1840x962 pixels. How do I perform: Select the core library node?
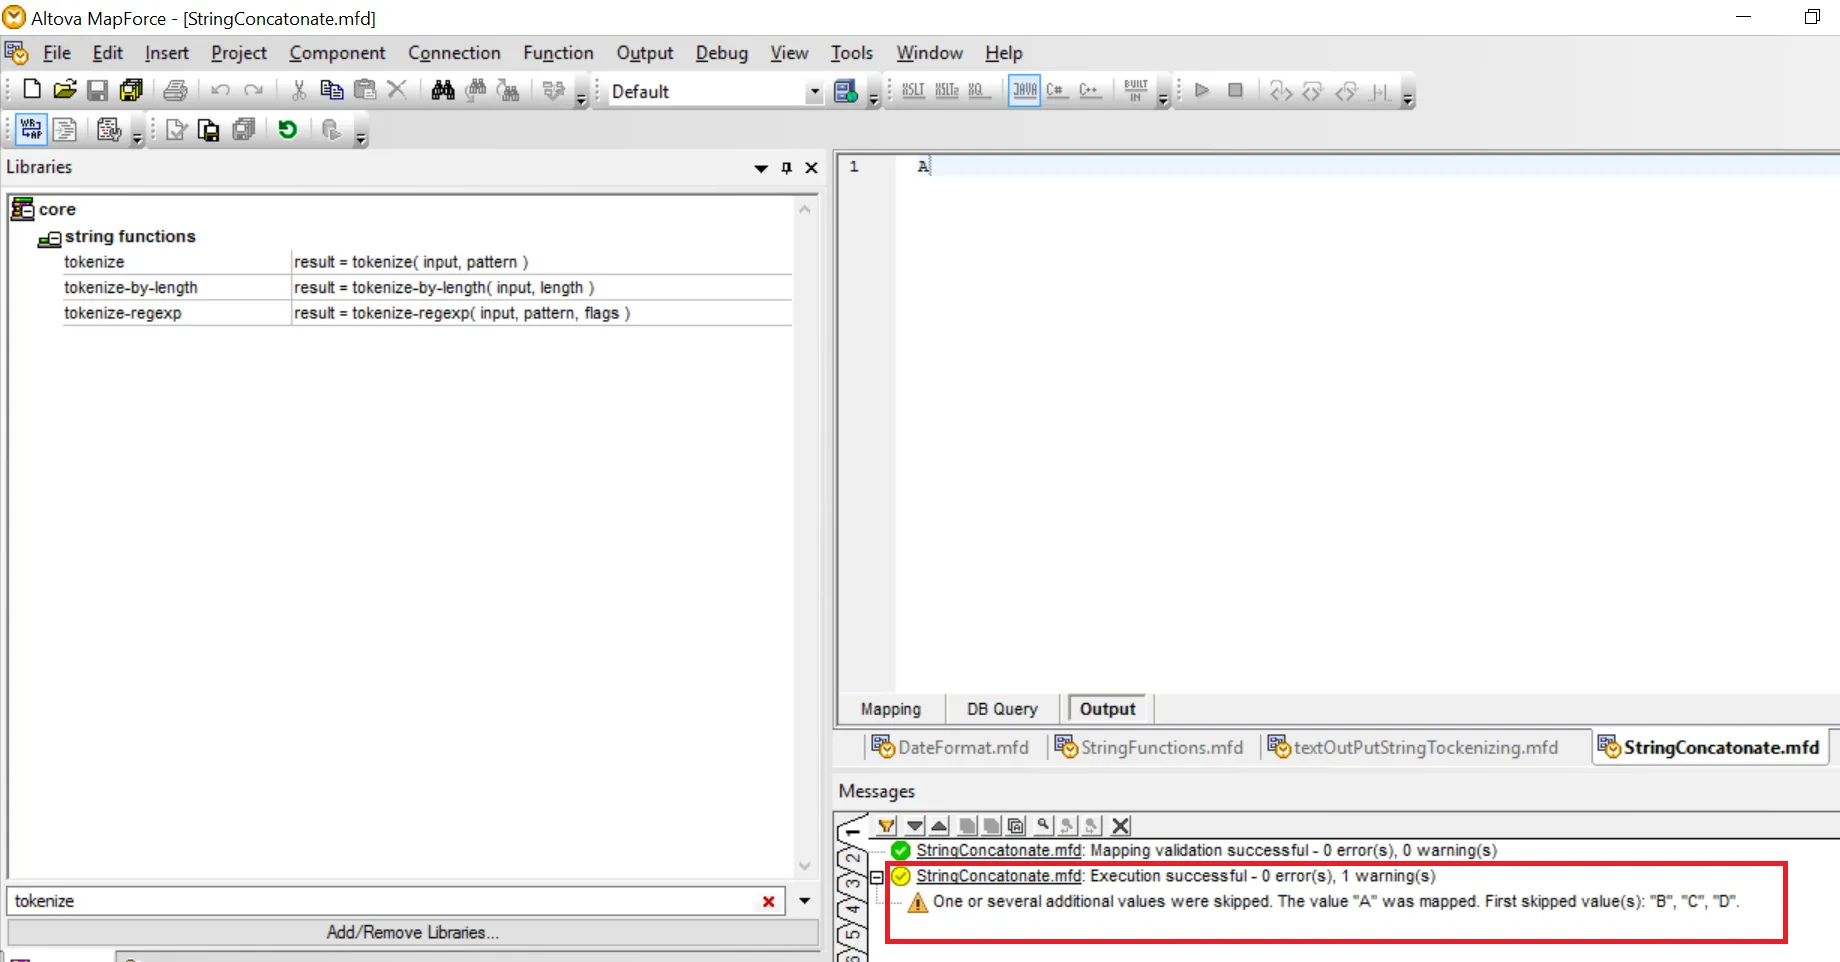click(57, 209)
